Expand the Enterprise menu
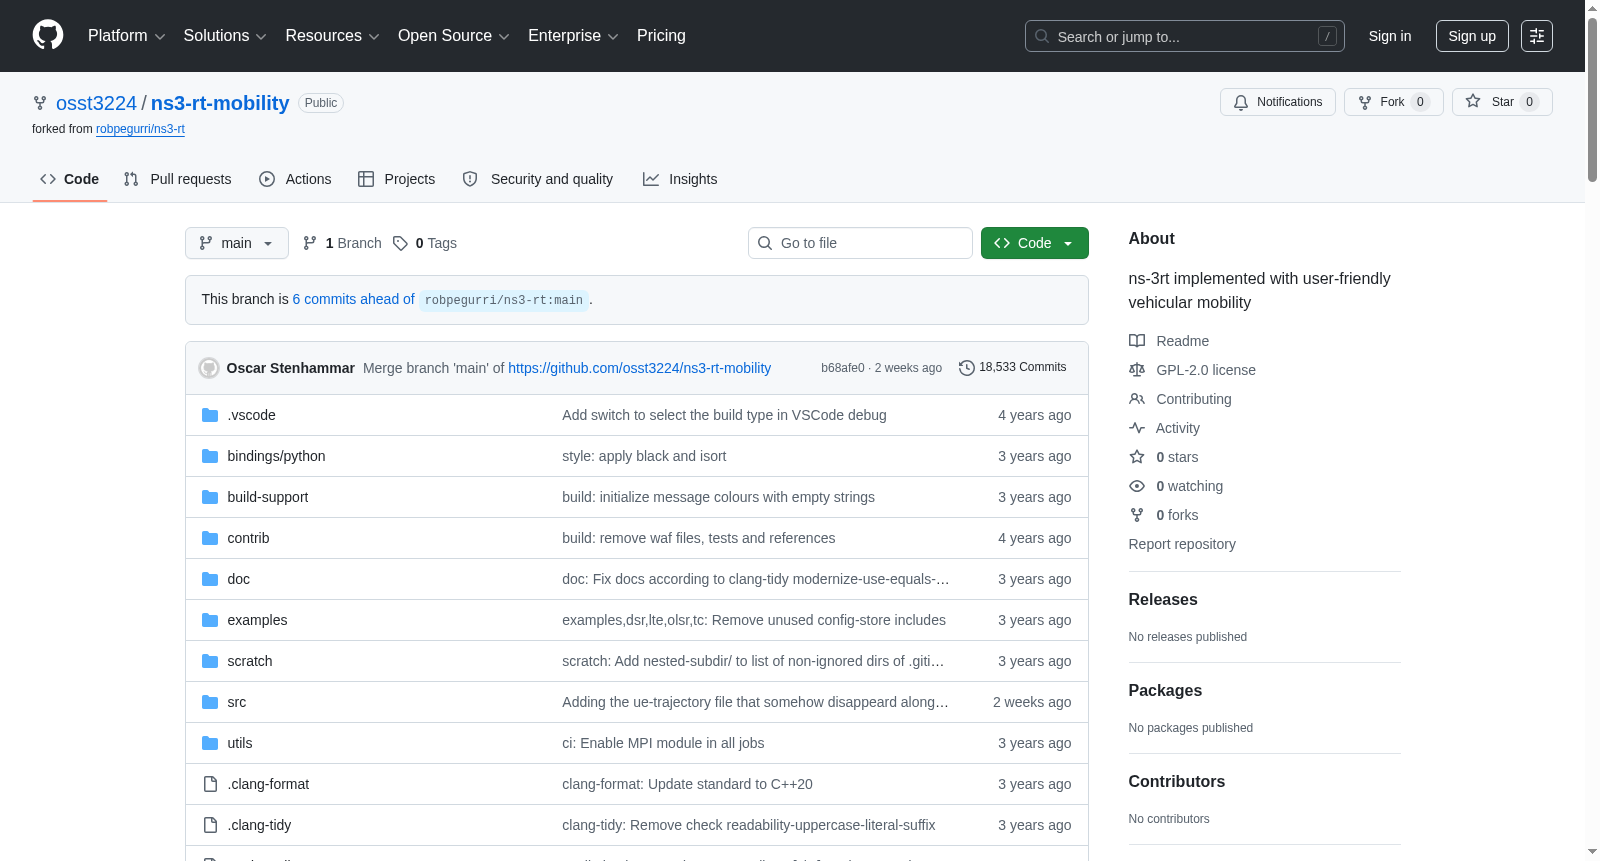1600x861 pixels. (x=573, y=36)
